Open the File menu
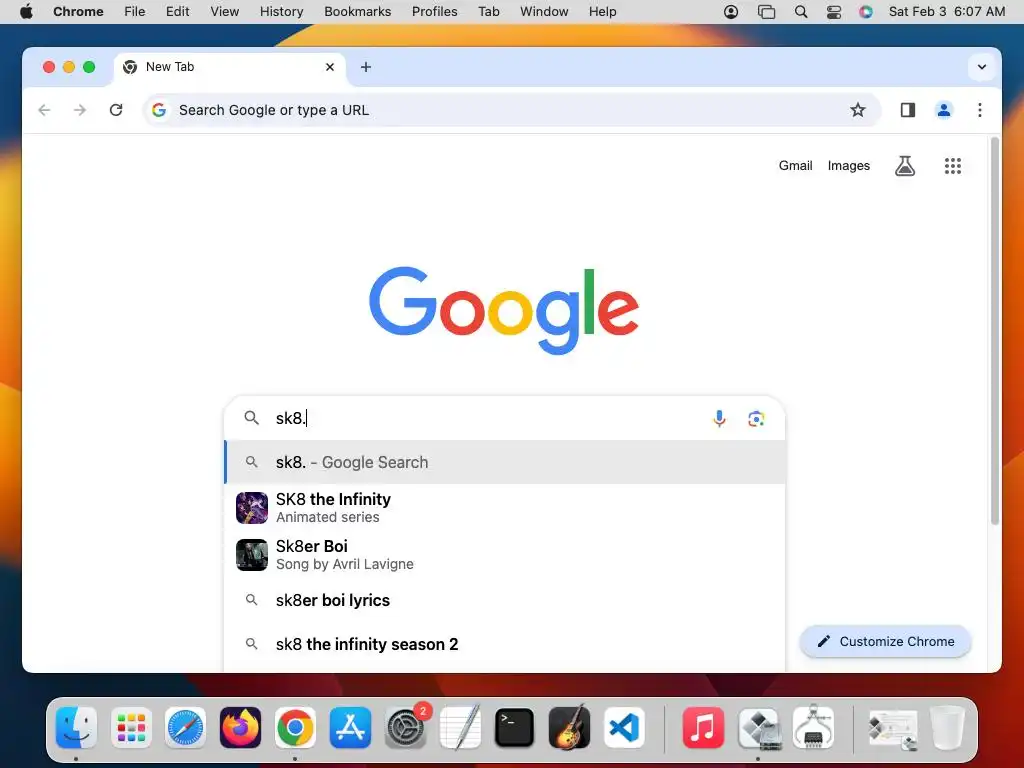Image resolution: width=1024 pixels, height=768 pixels. (x=135, y=12)
